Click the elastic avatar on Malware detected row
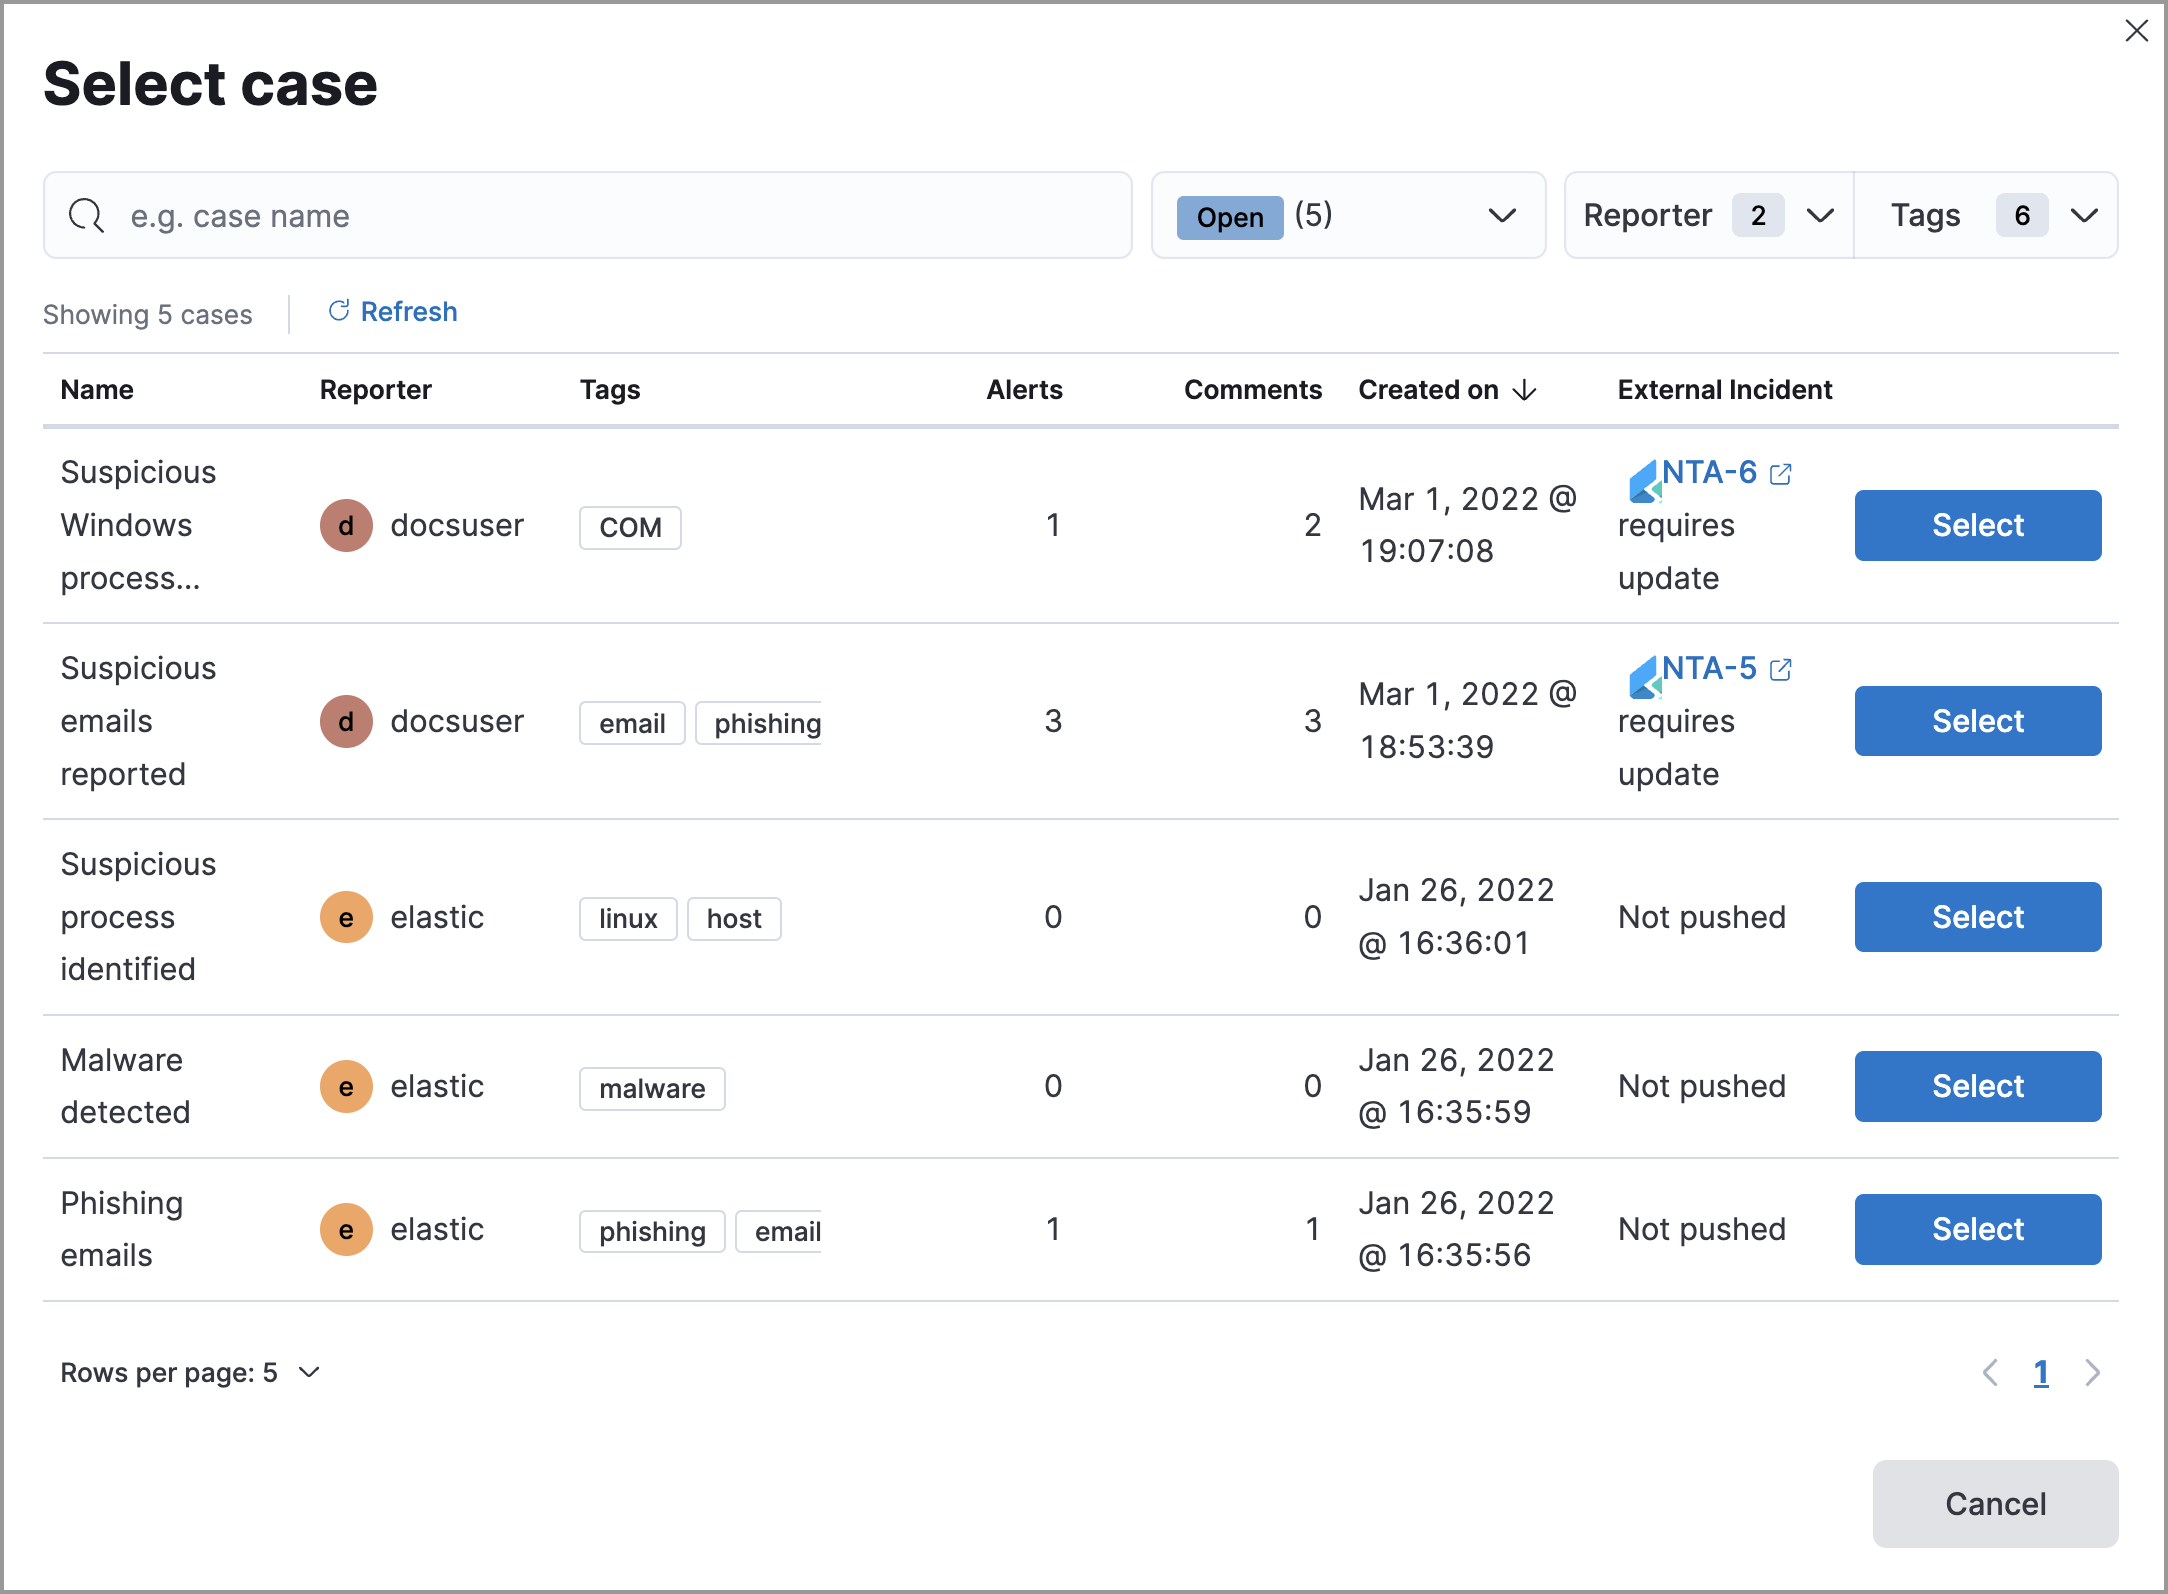The image size is (2168, 1594). 346,1086
